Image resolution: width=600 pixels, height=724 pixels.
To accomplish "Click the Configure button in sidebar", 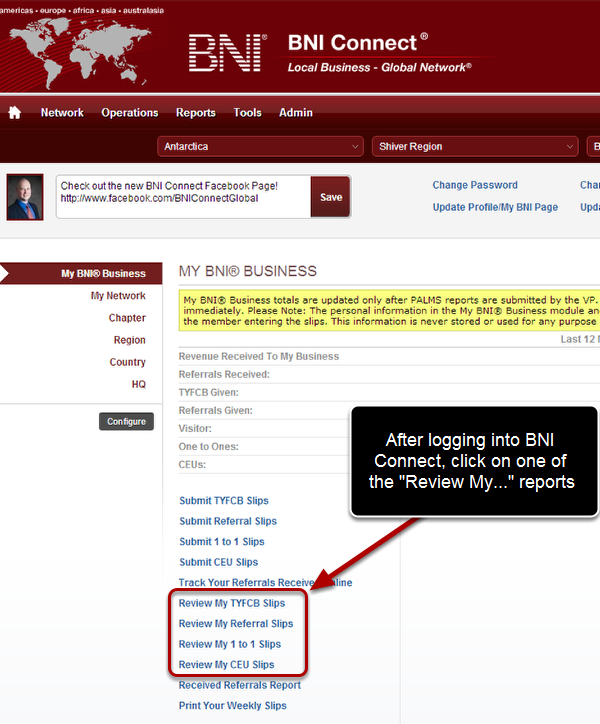I will pos(126,422).
